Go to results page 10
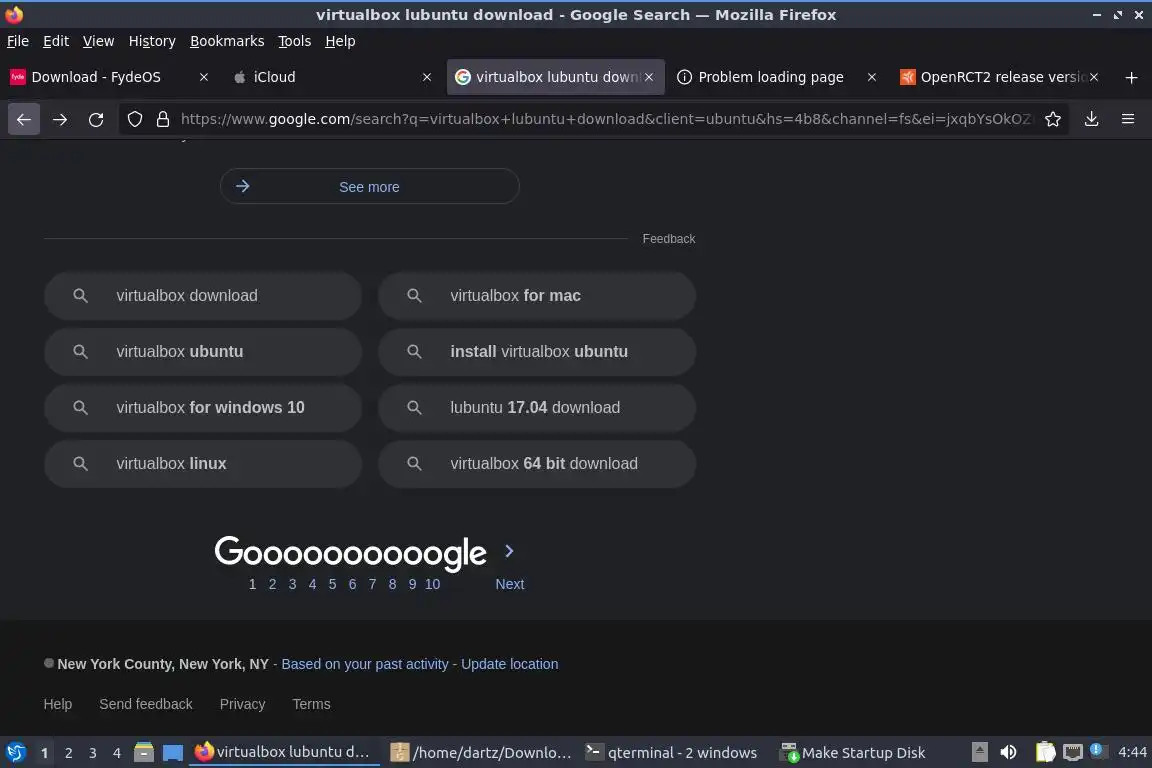 pos(433,584)
